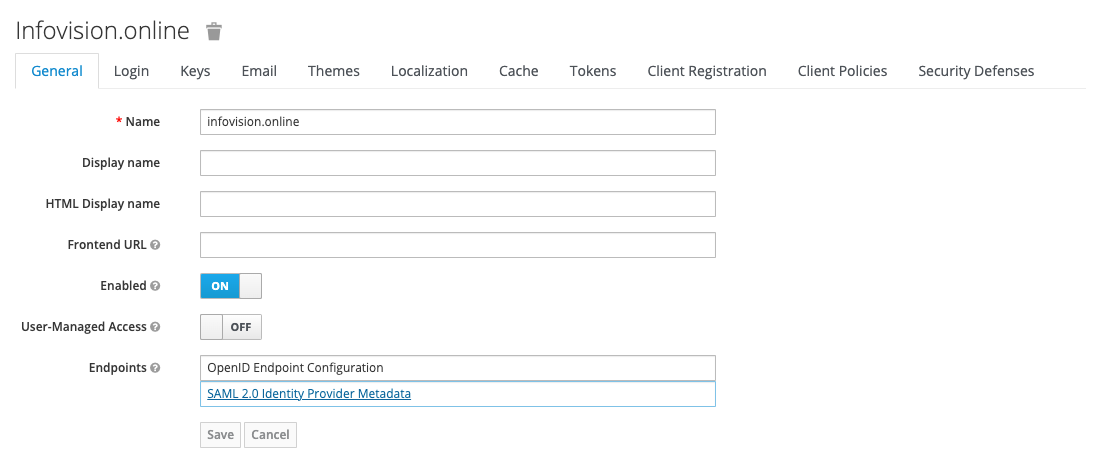Switch to the Login tab
Image resolution: width=1098 pixels, height=460 pixels.
[x=131, y=71]
